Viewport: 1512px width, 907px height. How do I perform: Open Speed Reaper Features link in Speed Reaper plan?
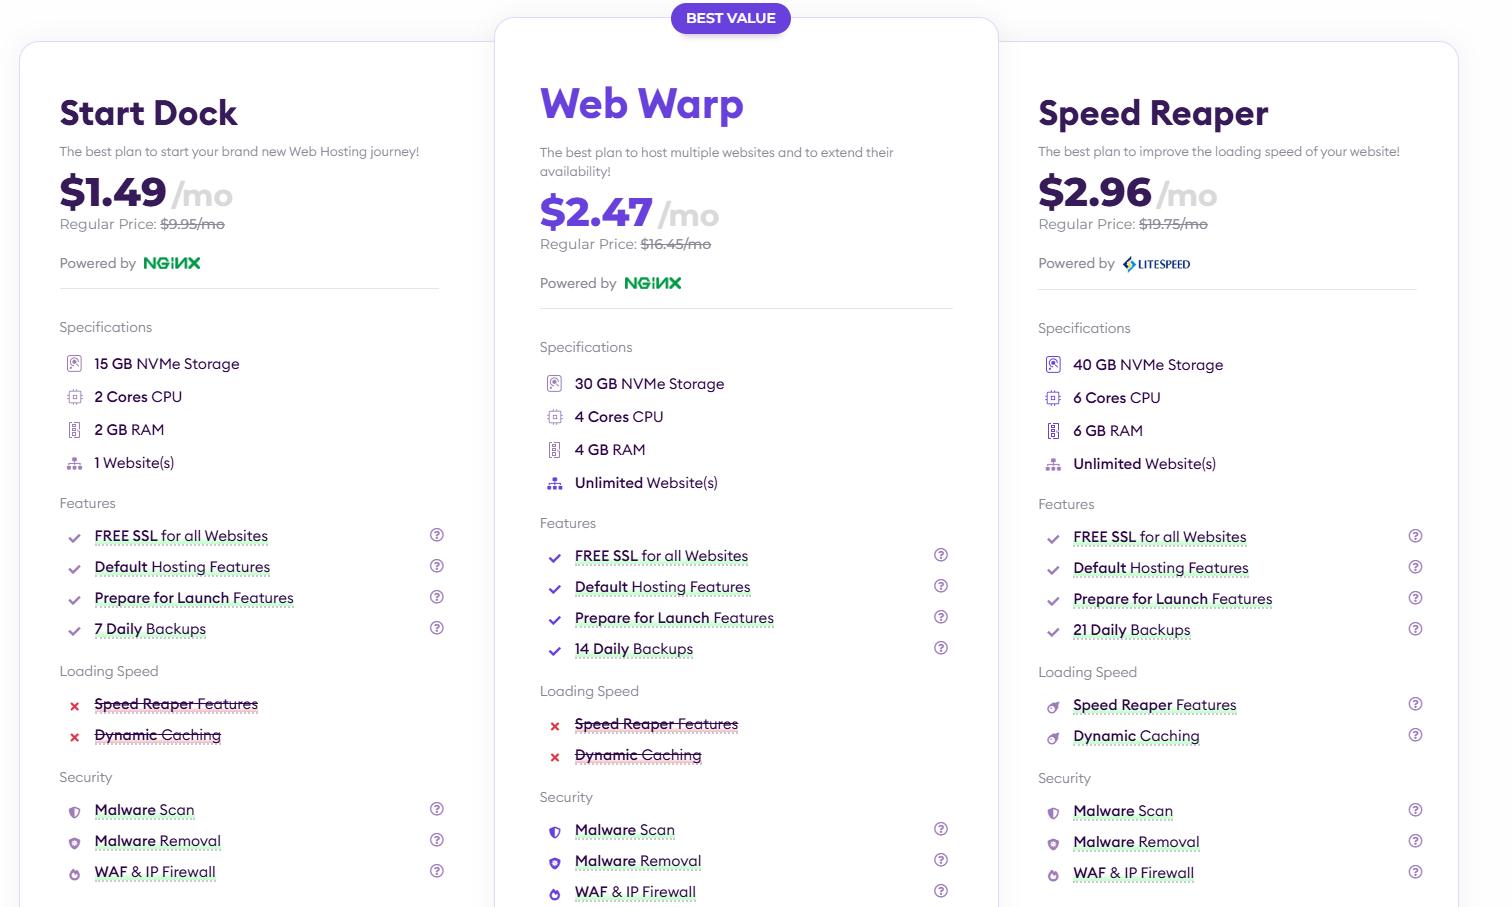(1154, 705)
